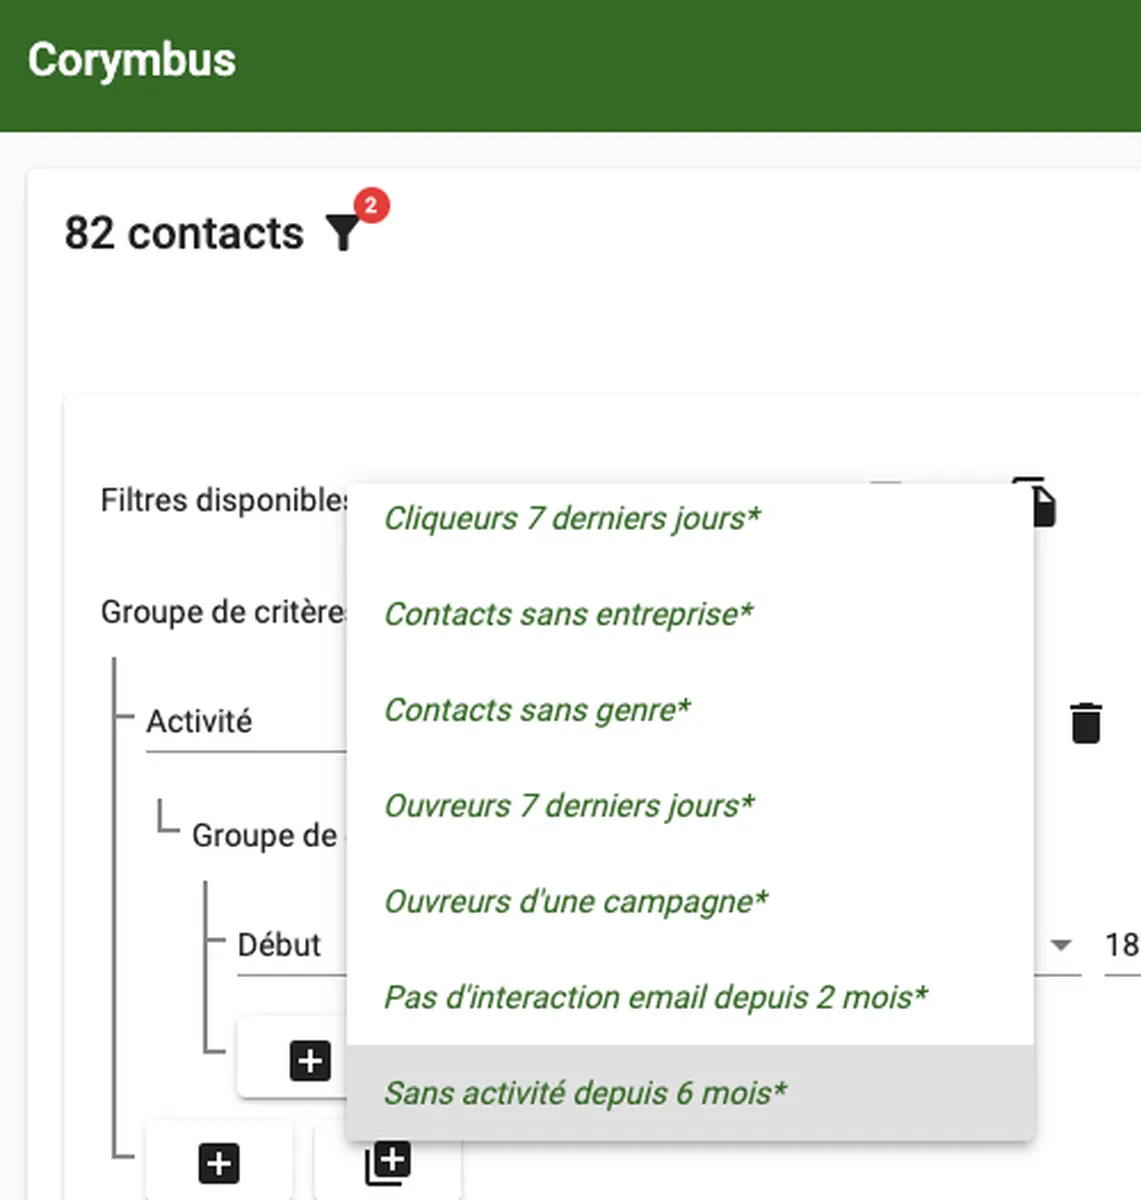Add a criterion under the Début row
Viewport: 1141px width, 1200px height.
click(310, 1060)
